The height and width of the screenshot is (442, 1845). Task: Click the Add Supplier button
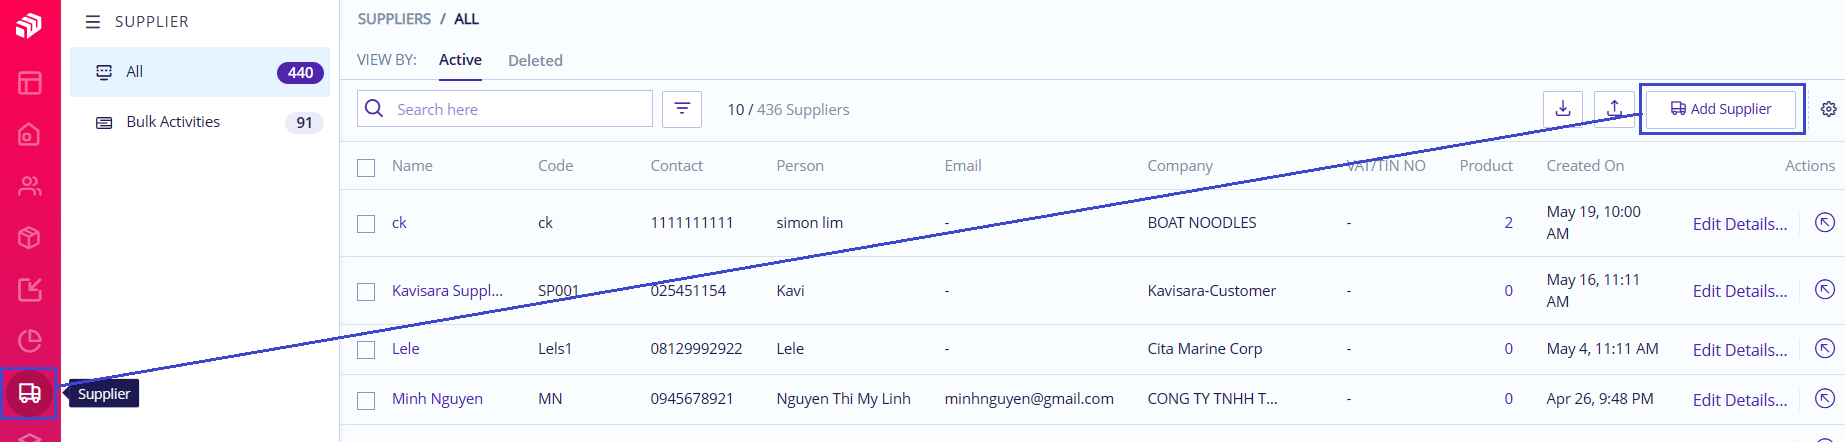click(x=1721, y=109)
